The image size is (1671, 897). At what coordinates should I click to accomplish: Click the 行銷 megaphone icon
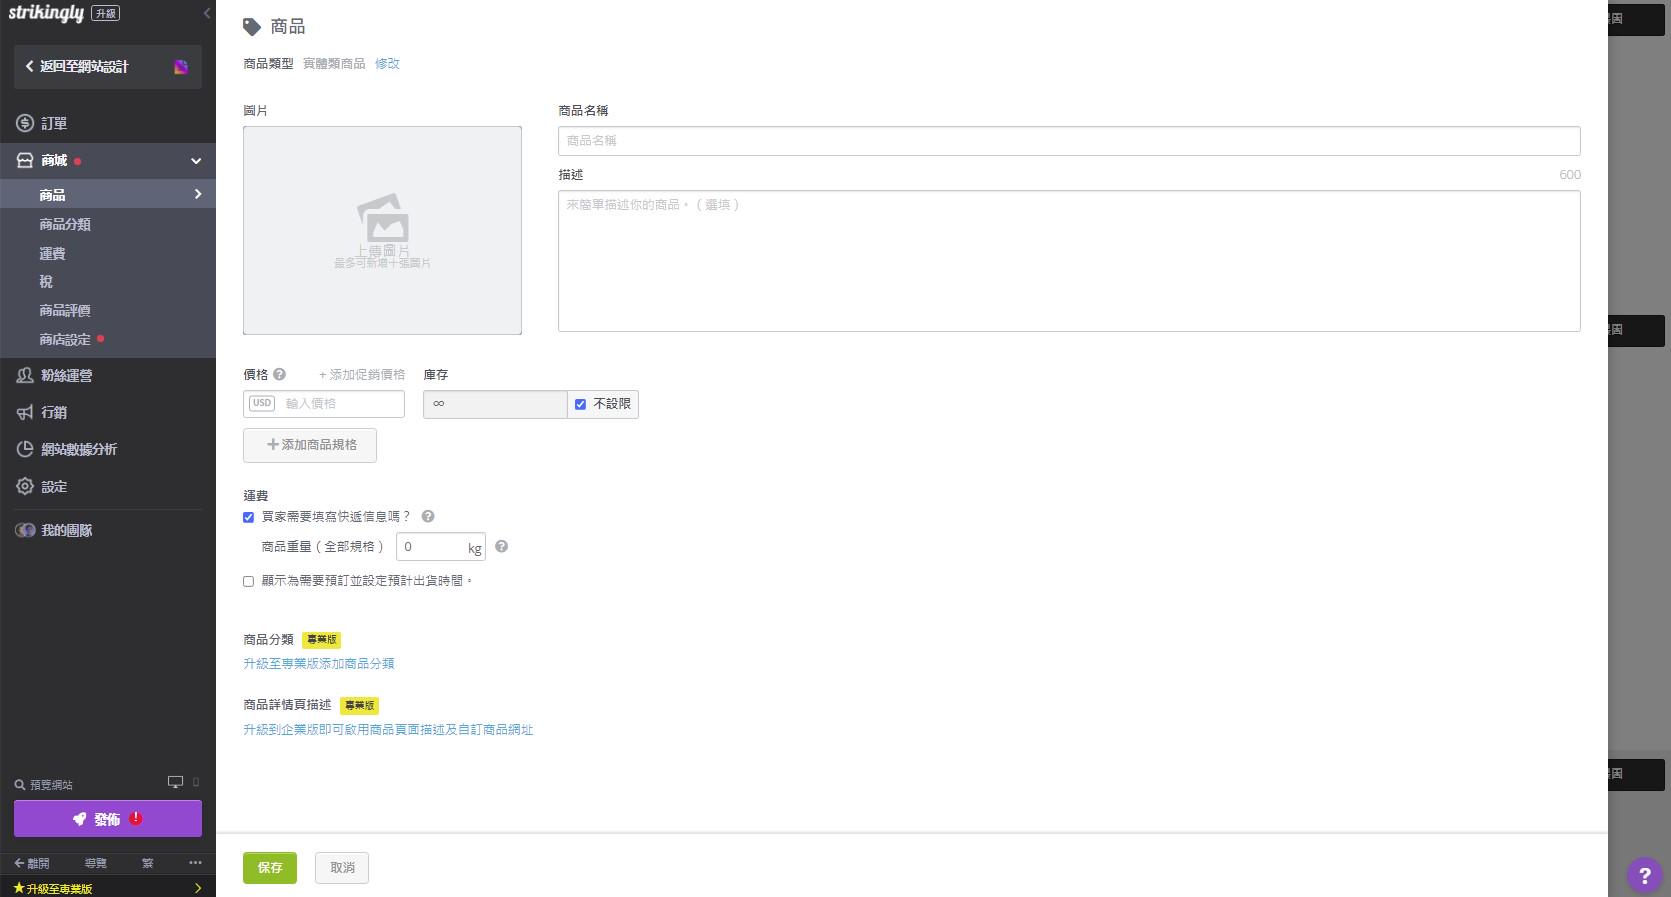tap(25, 412)
